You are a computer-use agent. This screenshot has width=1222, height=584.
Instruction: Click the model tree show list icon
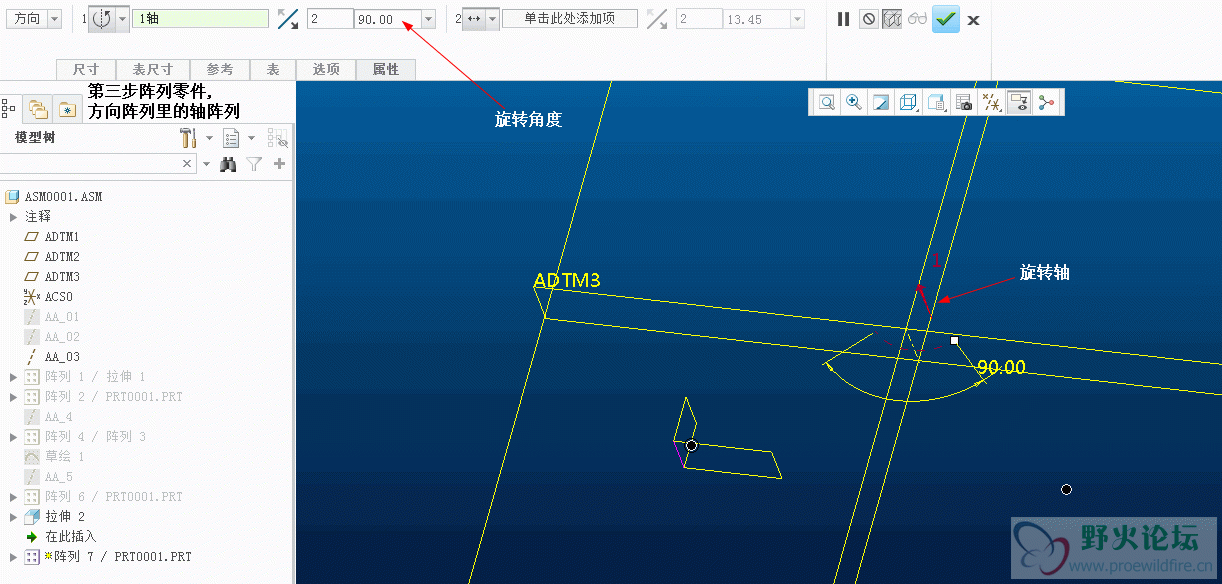point(232,138)
